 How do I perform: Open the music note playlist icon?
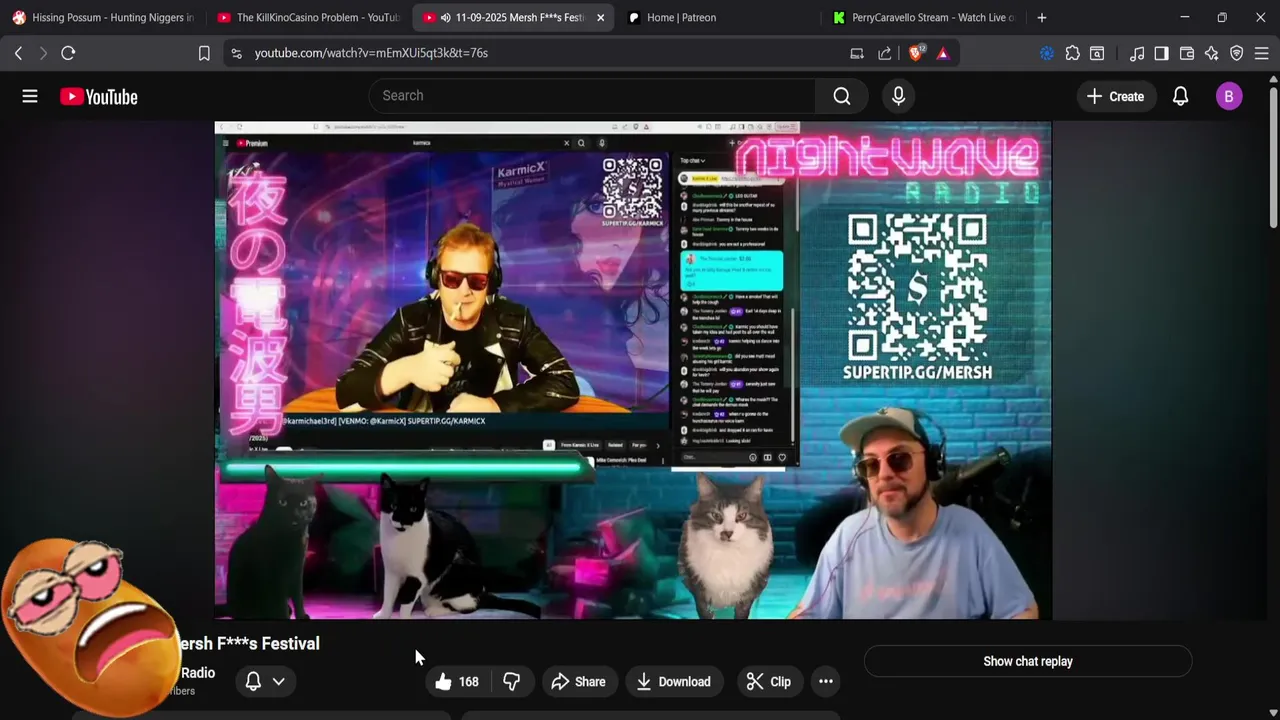point(1137,53)
